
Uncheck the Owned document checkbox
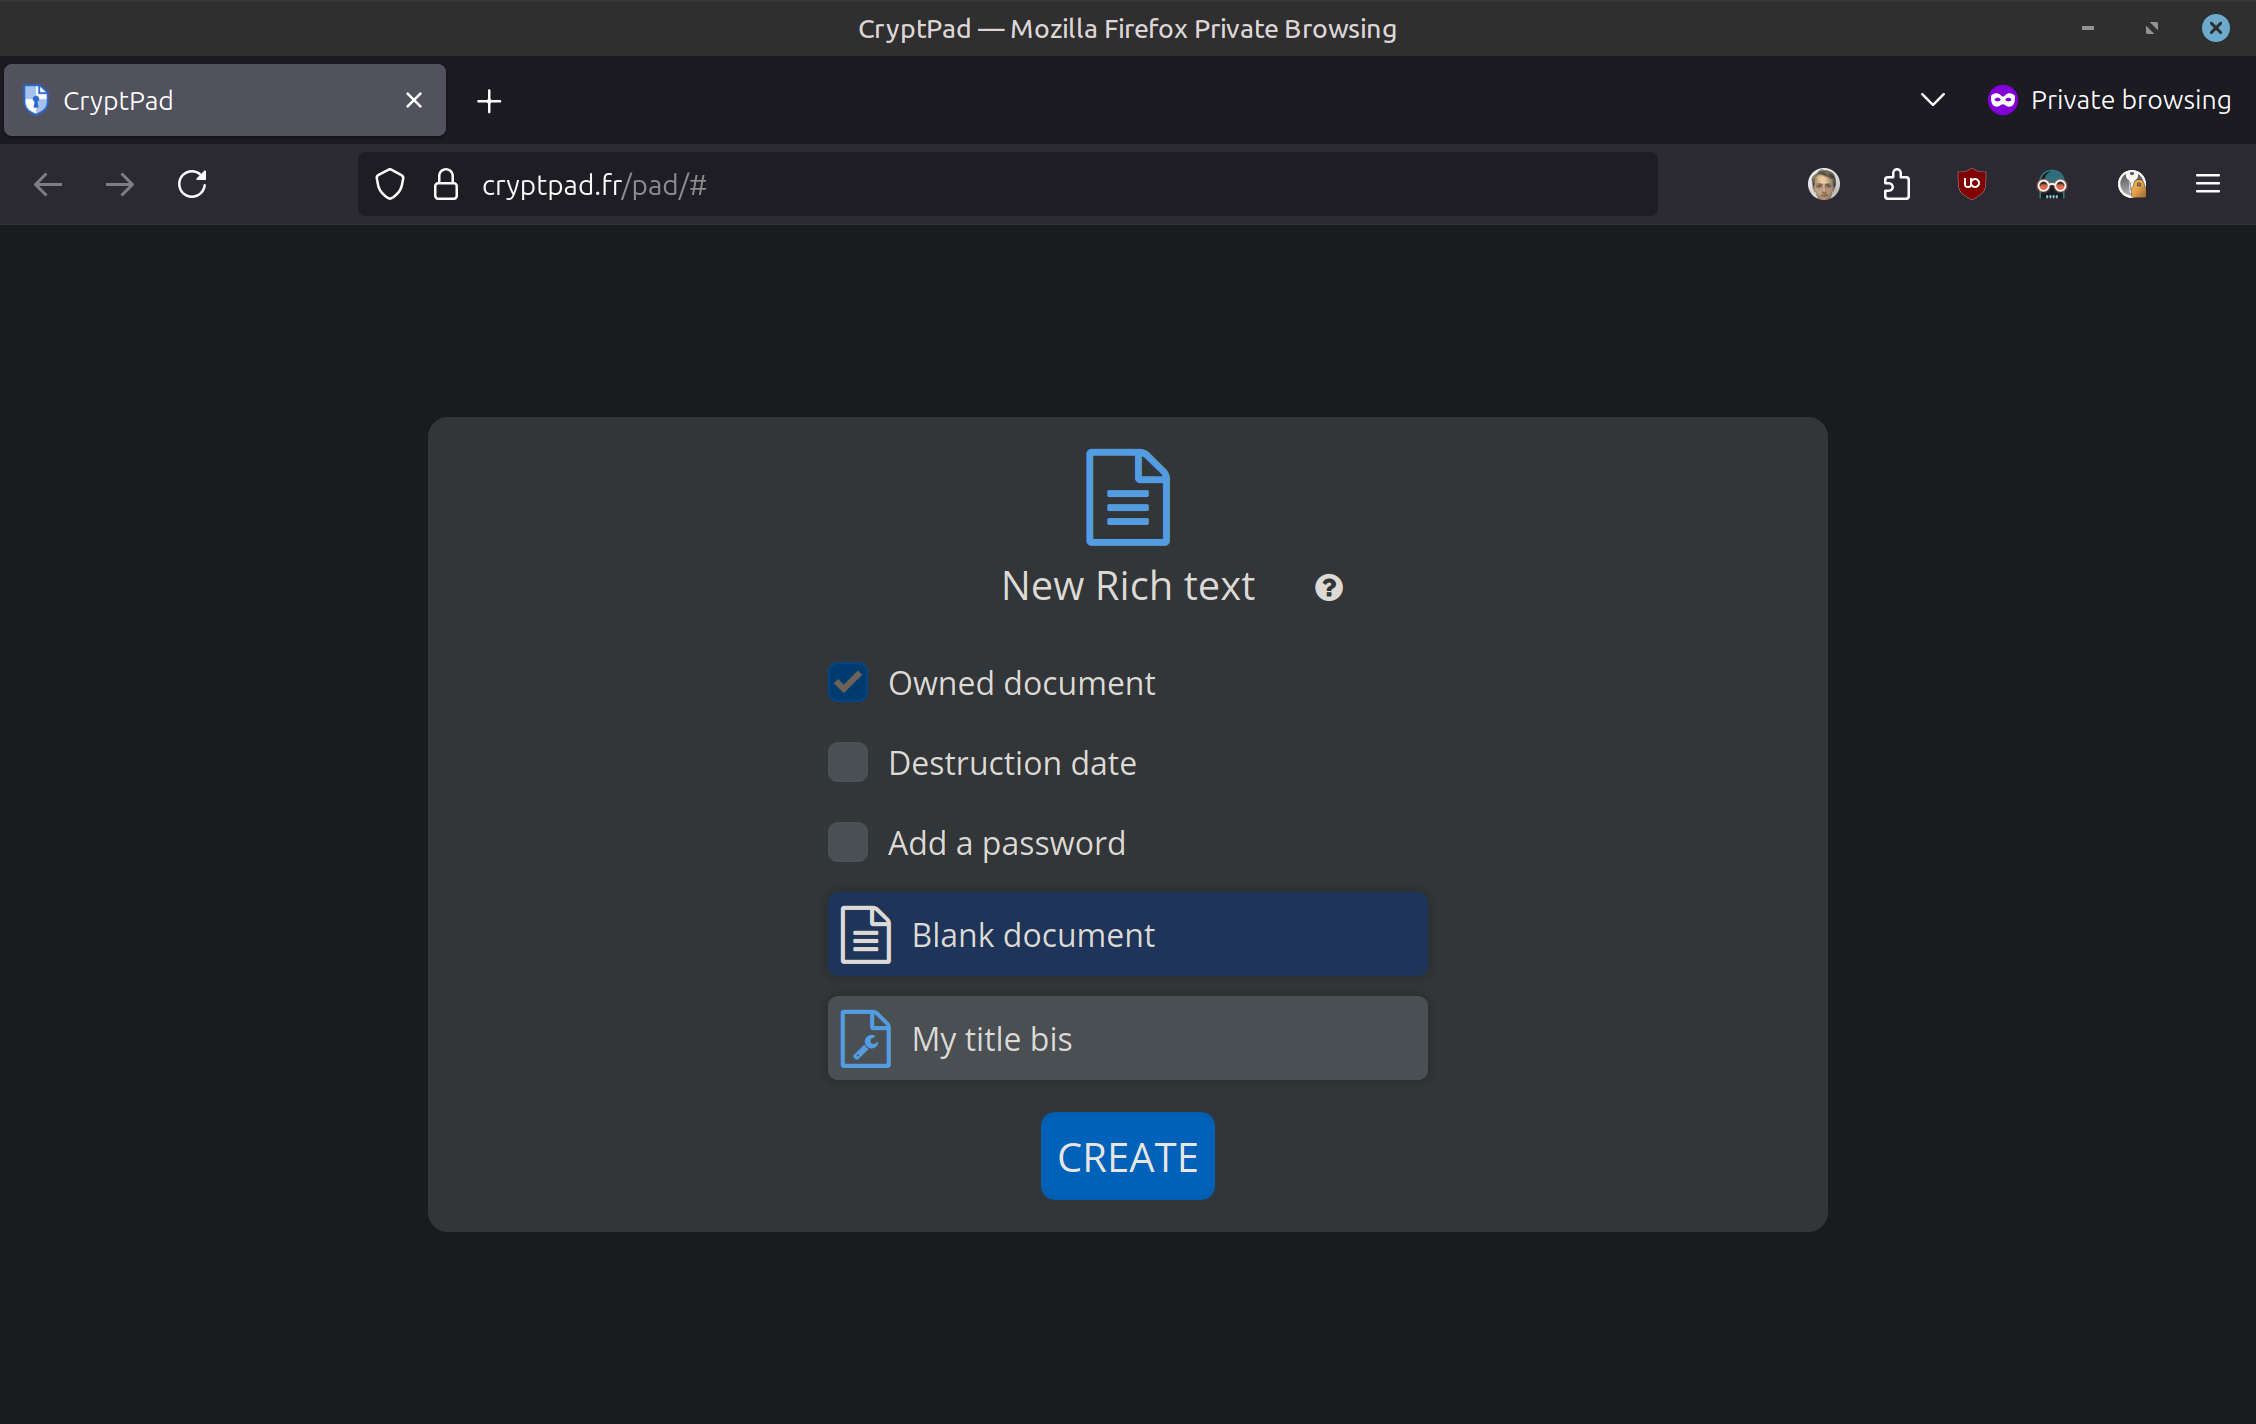(848, 682)
